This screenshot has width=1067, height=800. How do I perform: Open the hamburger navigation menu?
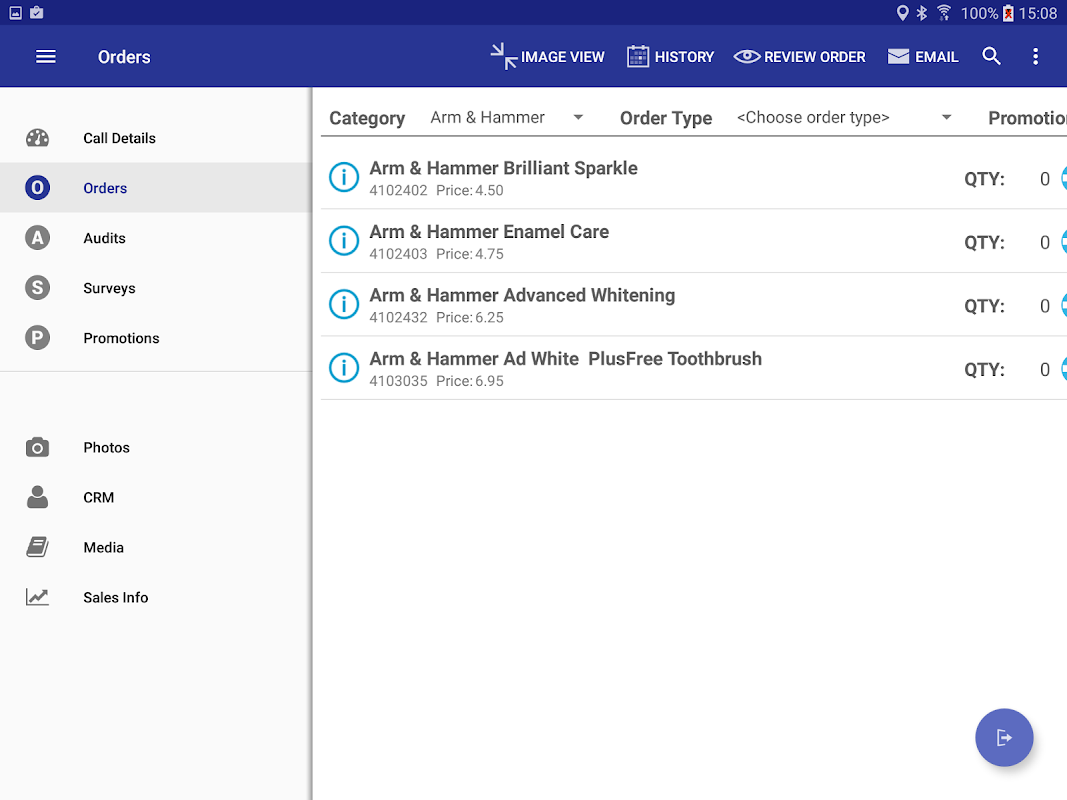click(46, 57)
